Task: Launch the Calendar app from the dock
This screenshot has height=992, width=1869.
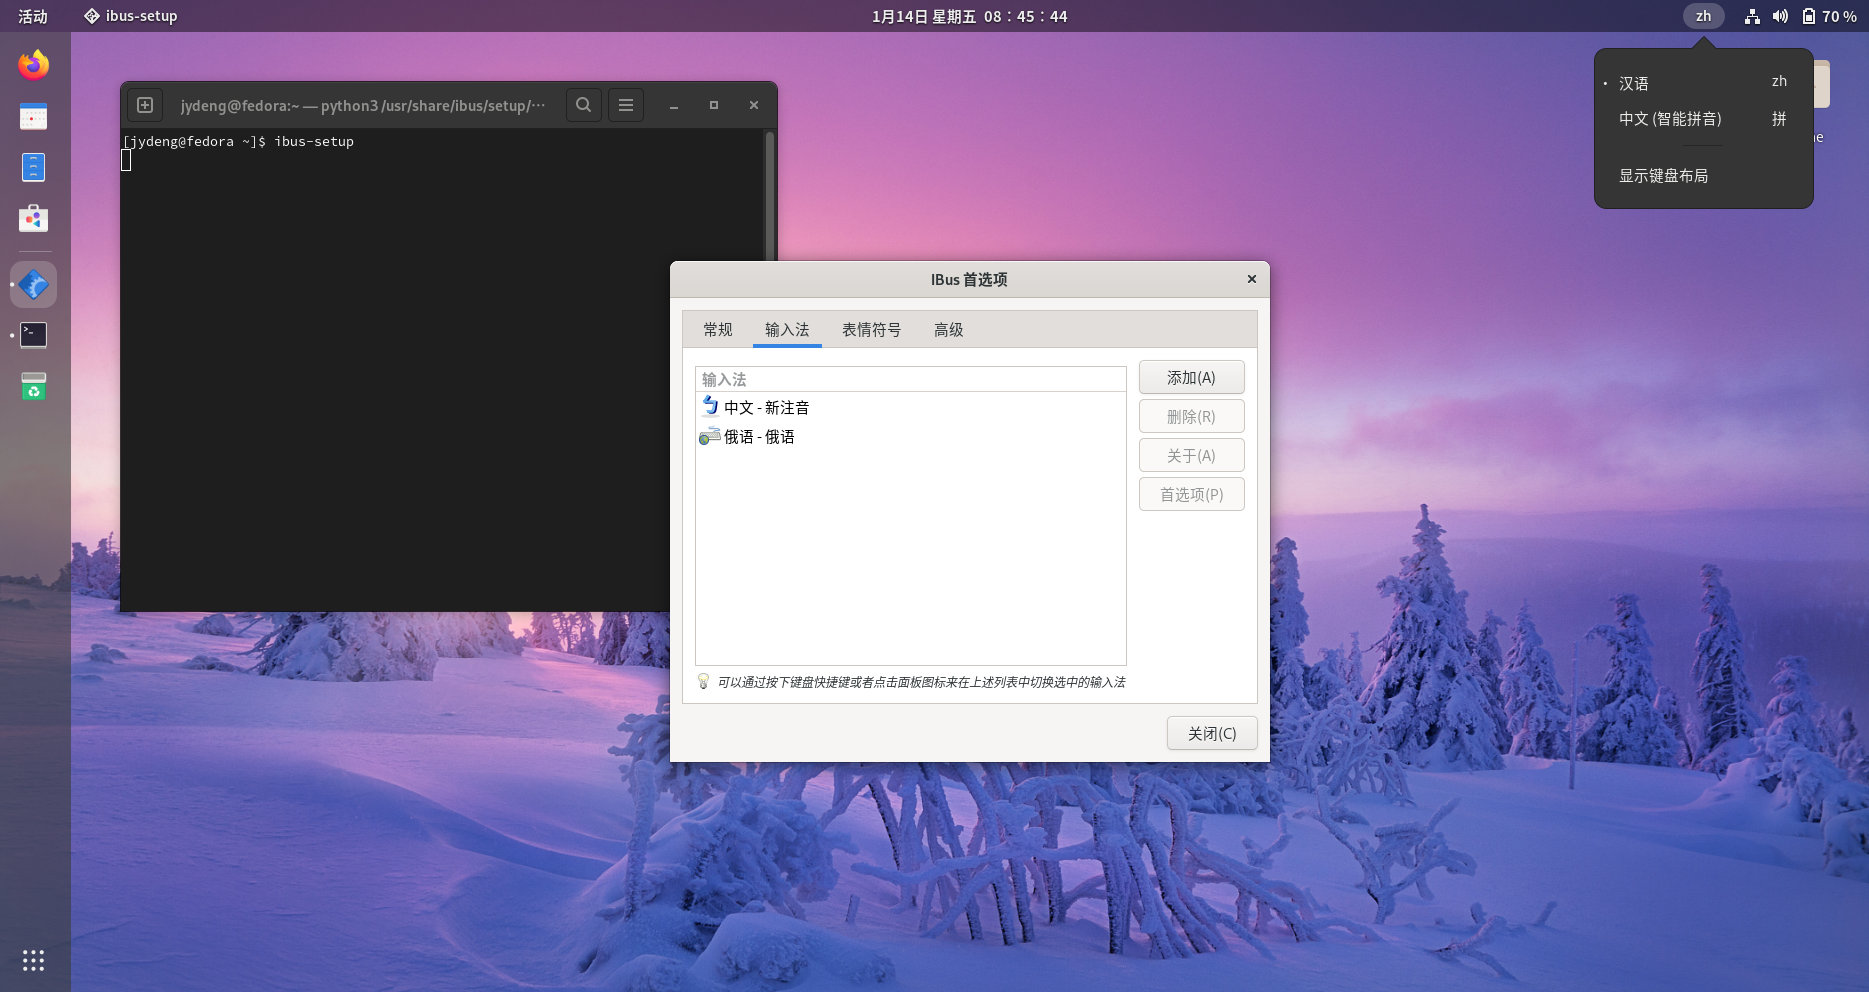Action: click(x=33, y=116)
